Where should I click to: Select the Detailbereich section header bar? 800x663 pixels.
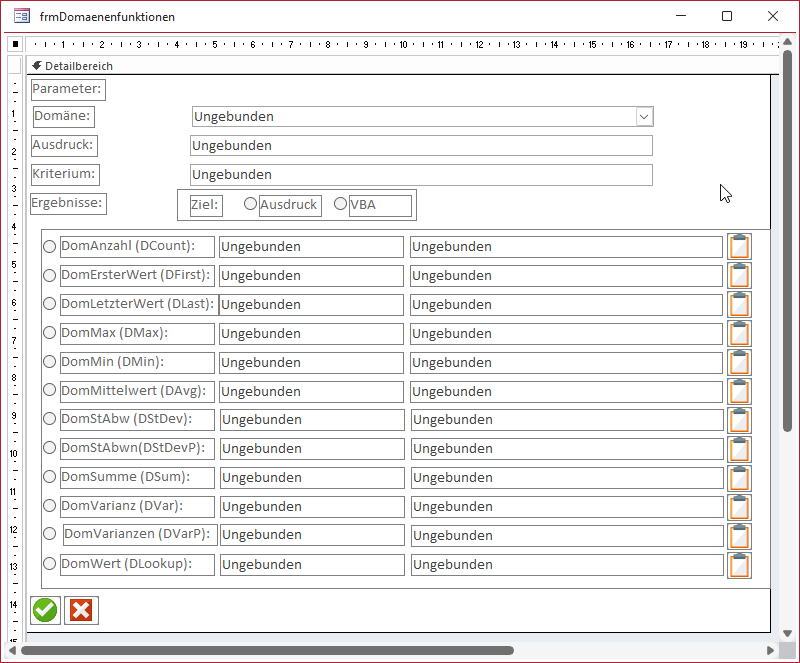(400, 66)
